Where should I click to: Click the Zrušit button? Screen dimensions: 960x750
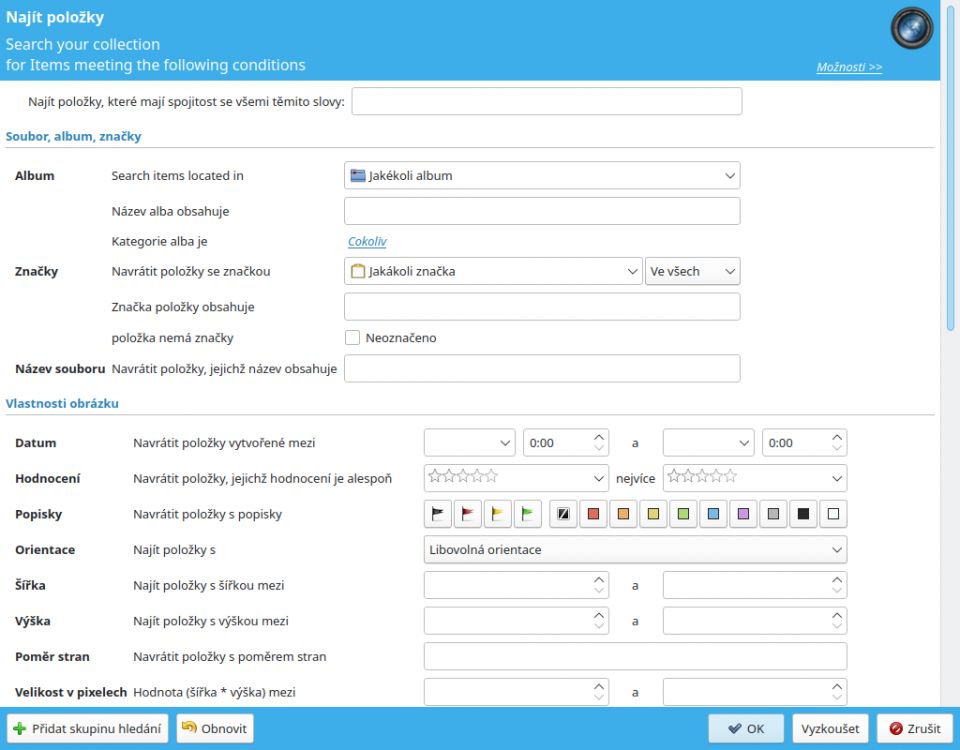(915, 729)
